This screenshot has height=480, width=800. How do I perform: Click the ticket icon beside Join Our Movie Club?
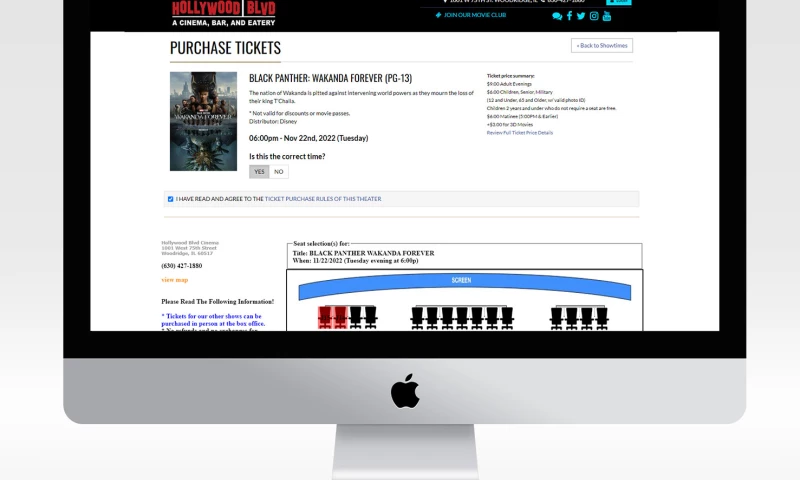tap(438, 15)
